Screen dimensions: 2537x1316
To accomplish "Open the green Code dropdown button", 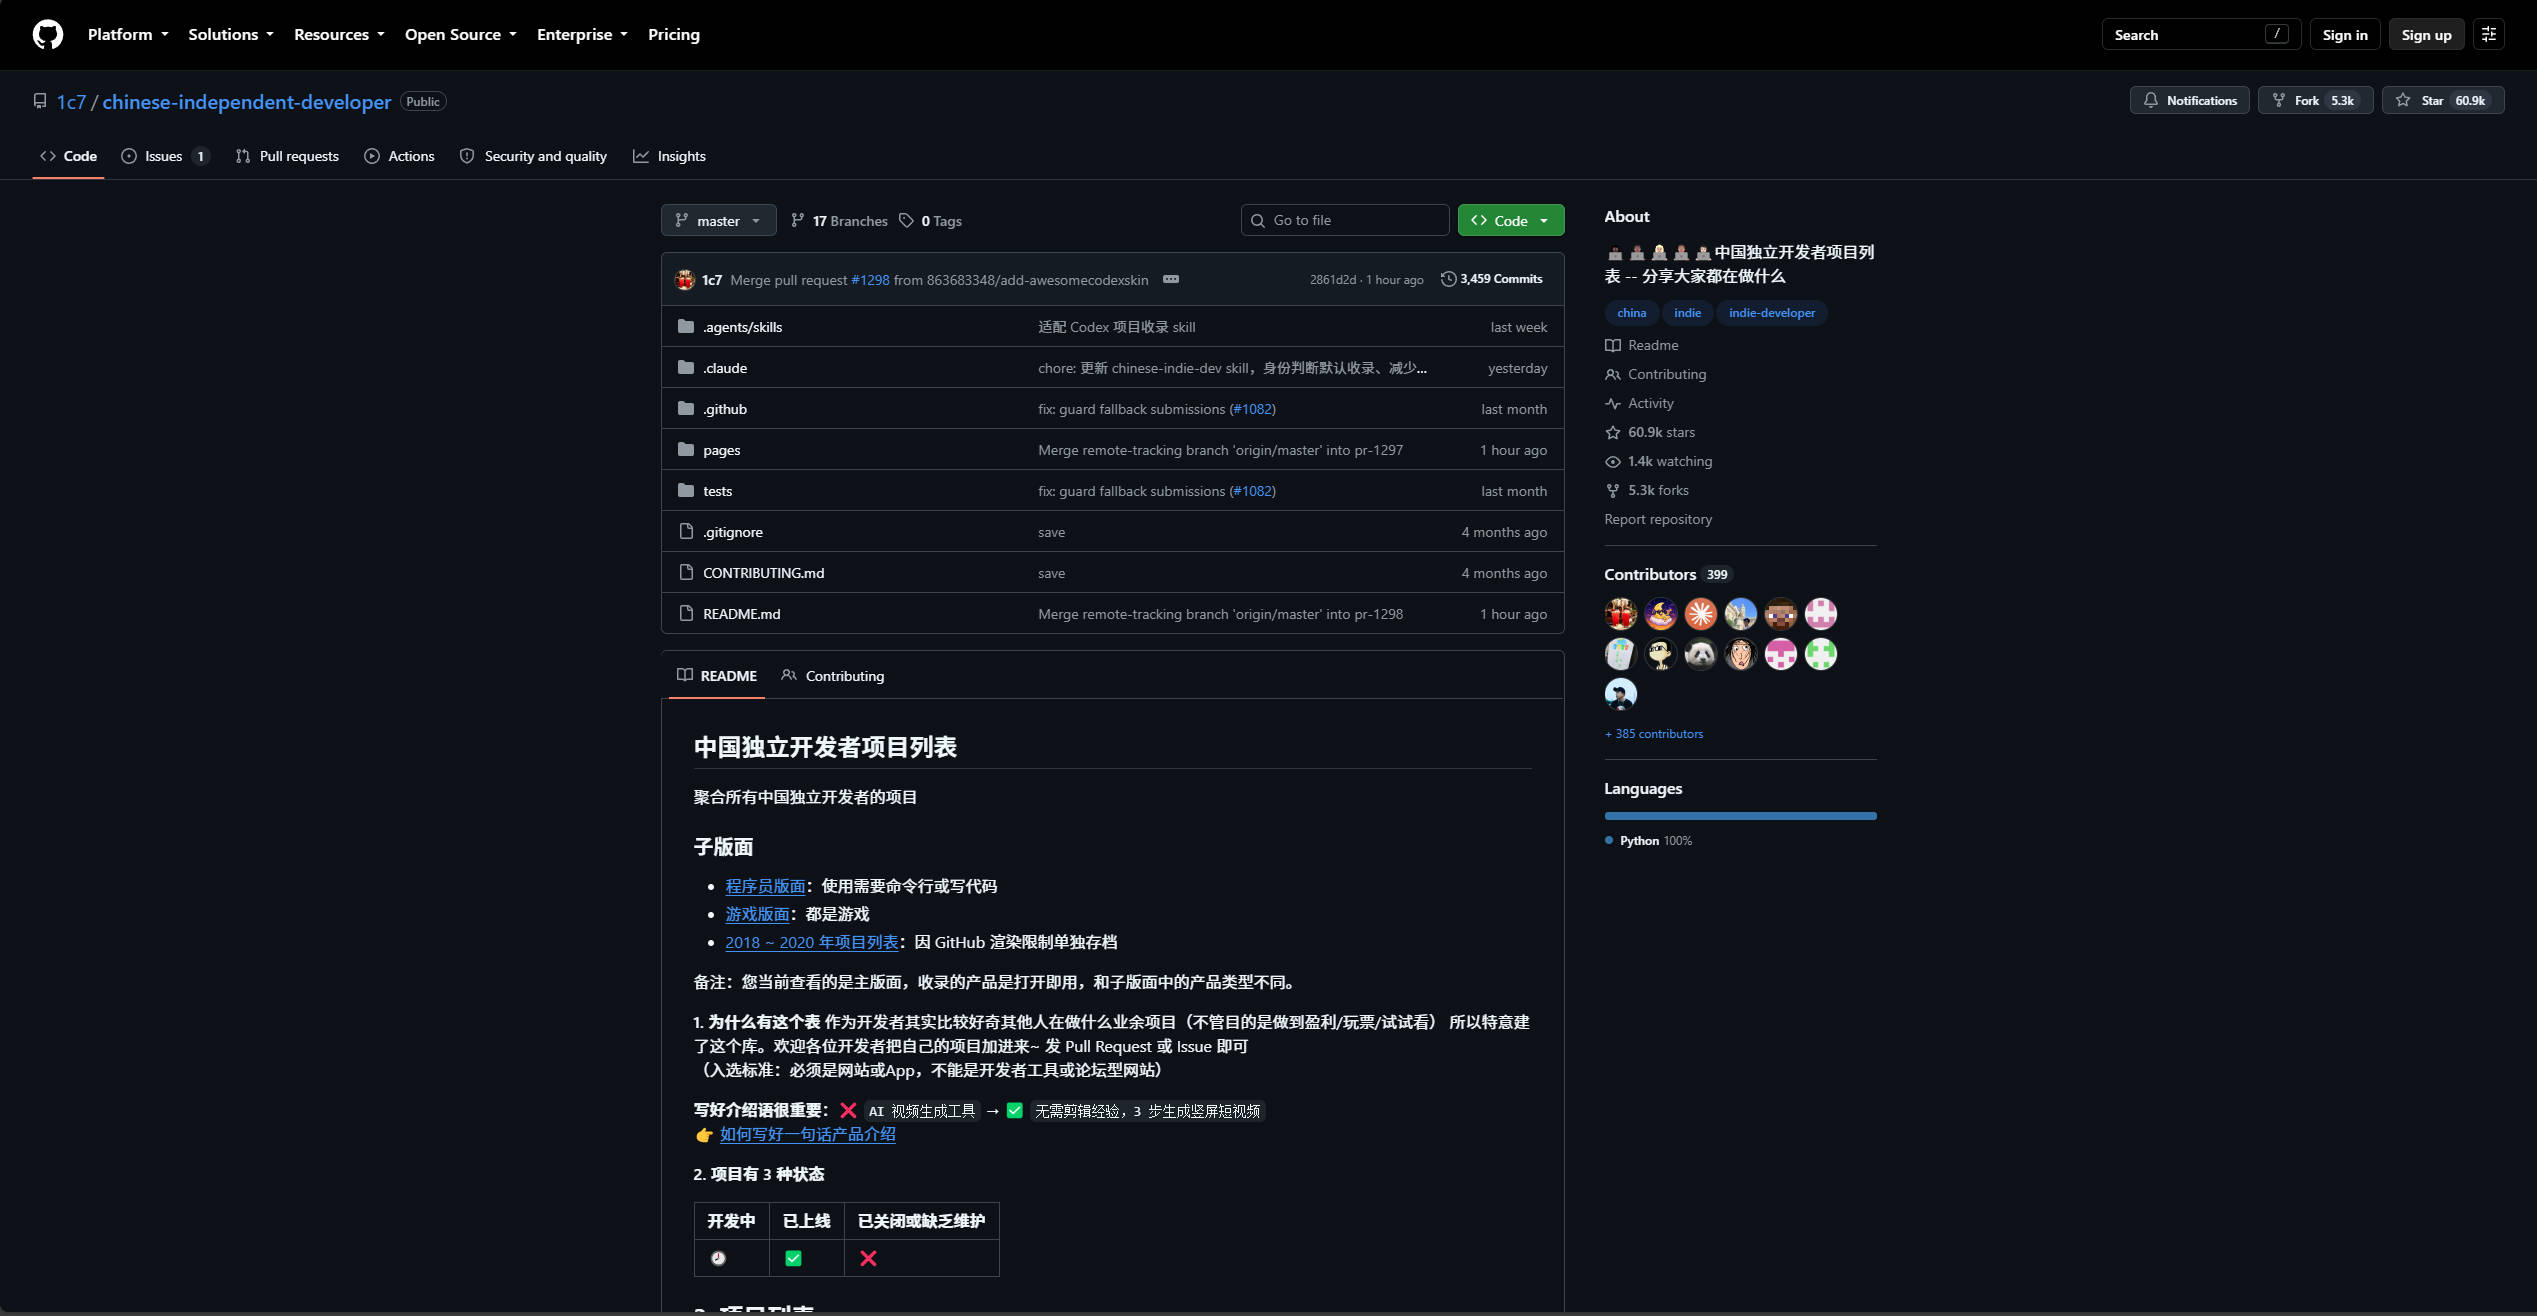I will click(x=1511, y=221).
